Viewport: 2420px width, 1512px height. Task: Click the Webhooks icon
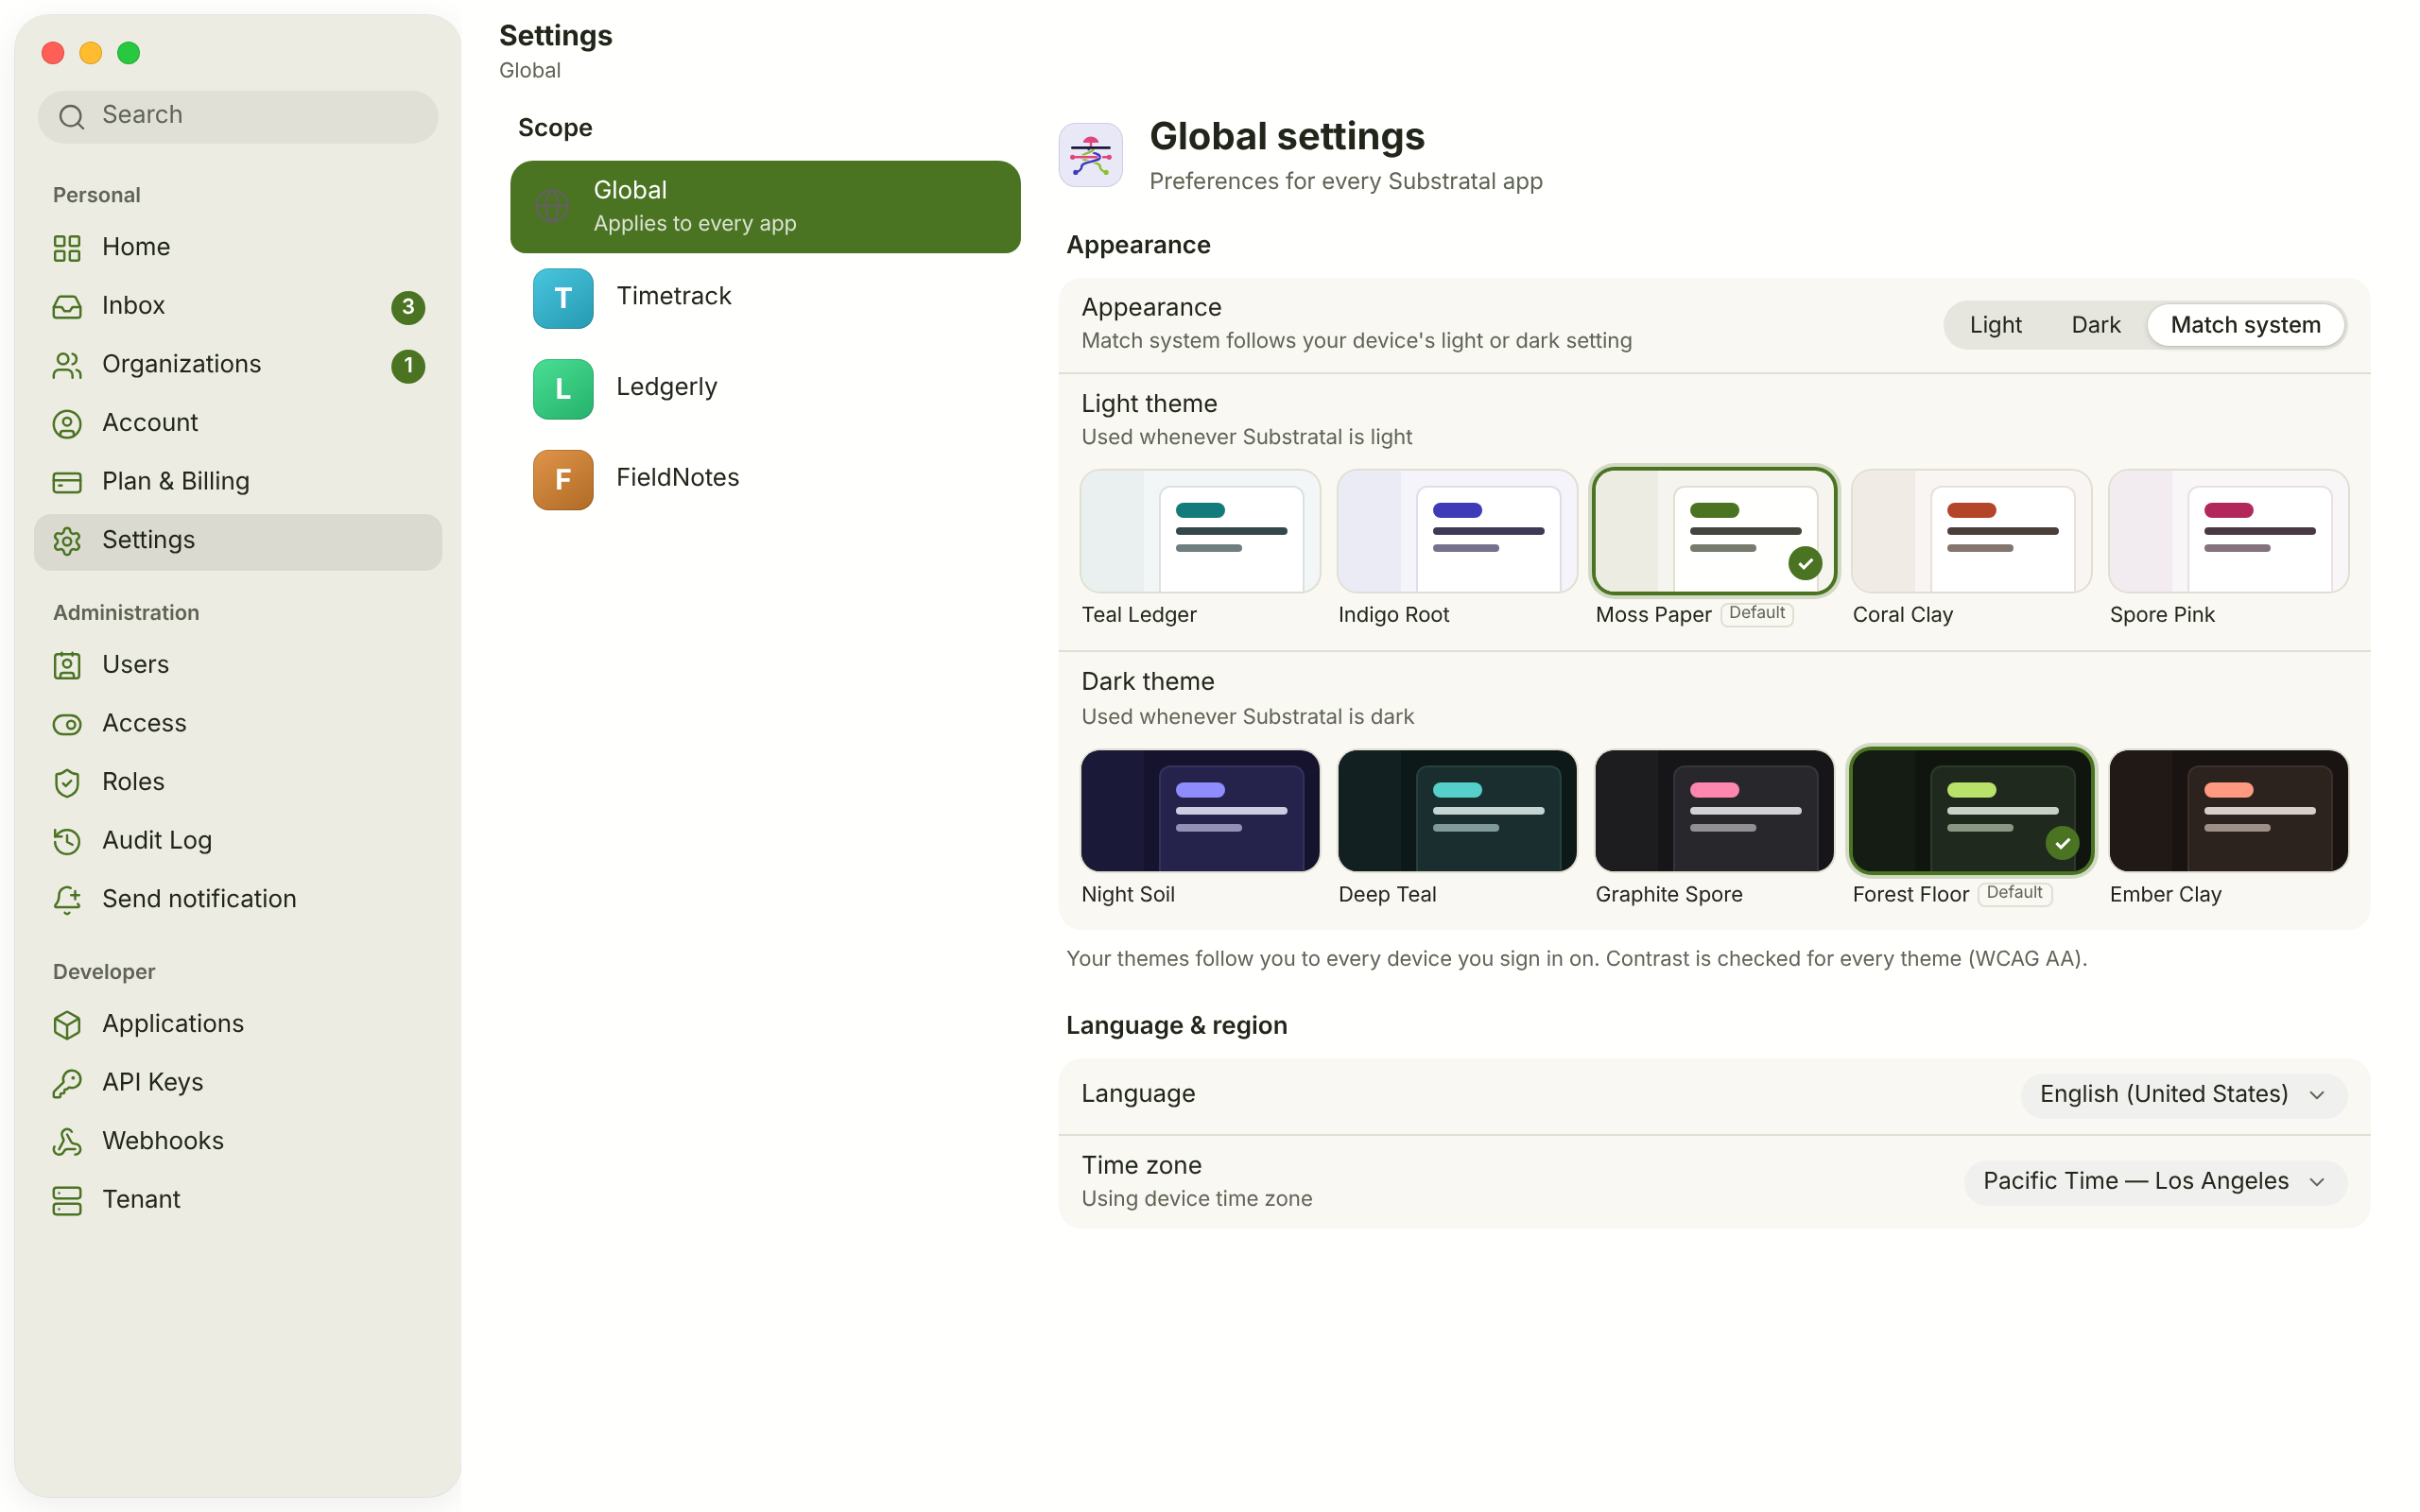[67, 1141]
